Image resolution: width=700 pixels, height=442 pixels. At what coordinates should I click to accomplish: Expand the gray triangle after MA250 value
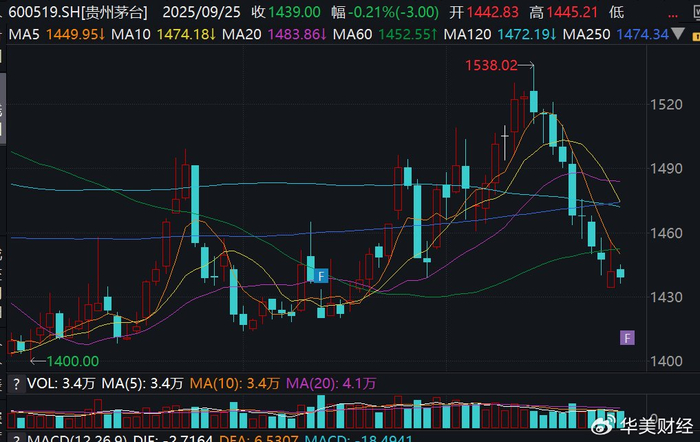tap(678, 34)
